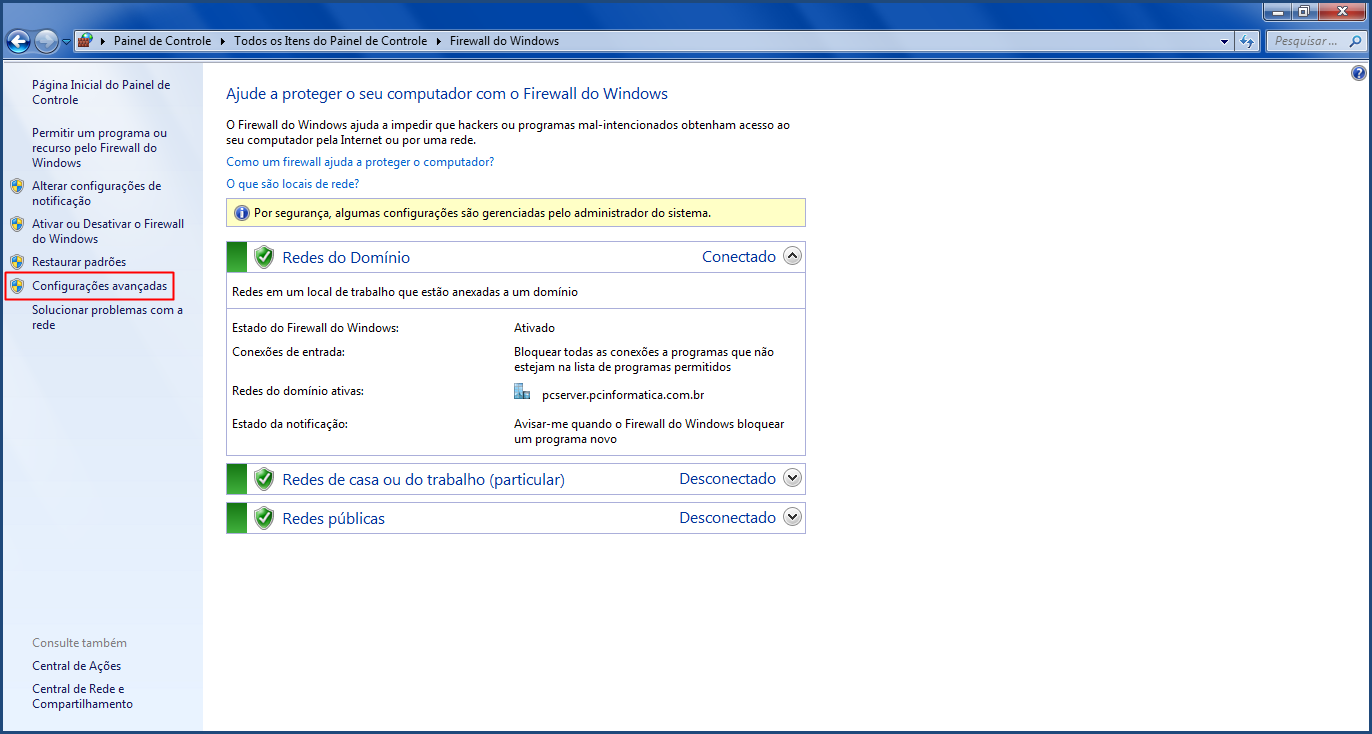Expand Redes de casa ou do trabalho section

click(x=793, y=478)
